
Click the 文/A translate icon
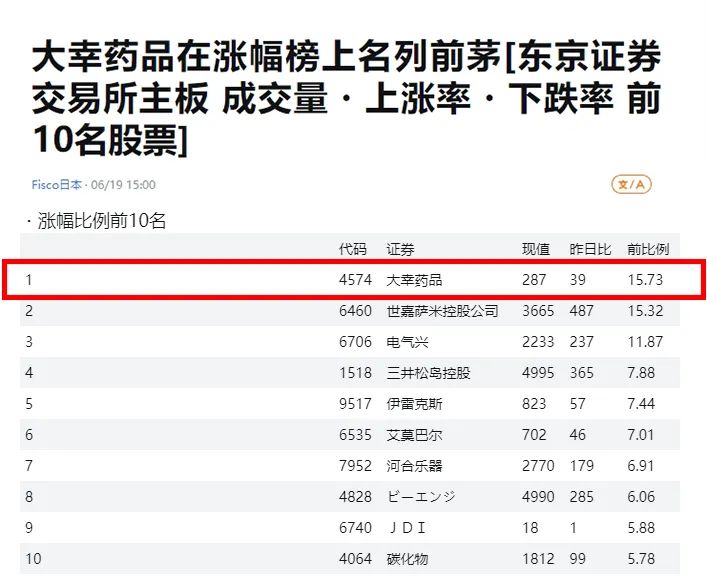click(631, 184)
